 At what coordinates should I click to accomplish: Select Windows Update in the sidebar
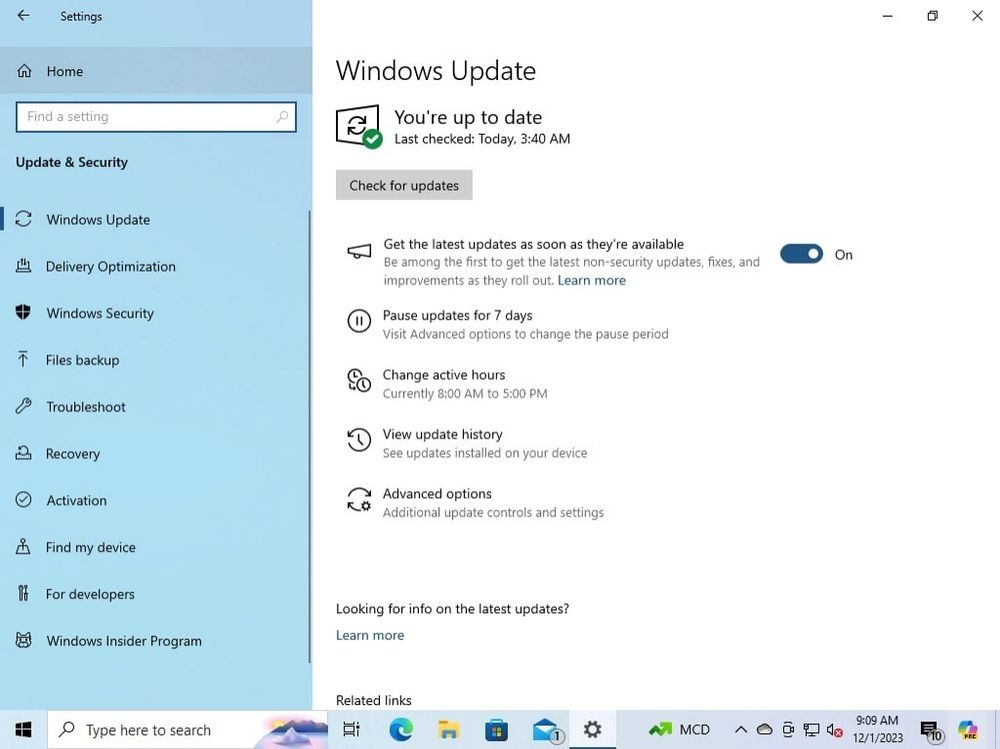click(156, 219)
